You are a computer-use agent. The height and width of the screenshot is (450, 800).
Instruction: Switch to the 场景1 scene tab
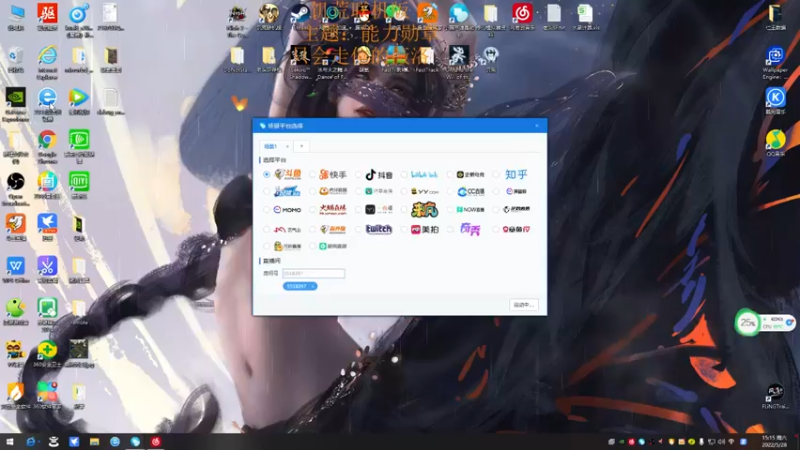point(270,146)
